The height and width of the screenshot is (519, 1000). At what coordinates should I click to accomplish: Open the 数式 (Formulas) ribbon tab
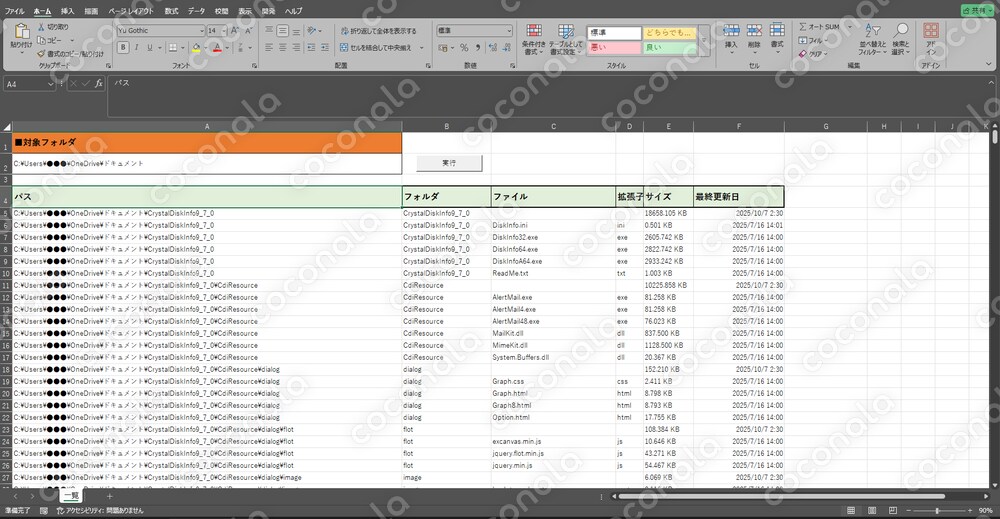coord(172,11)
